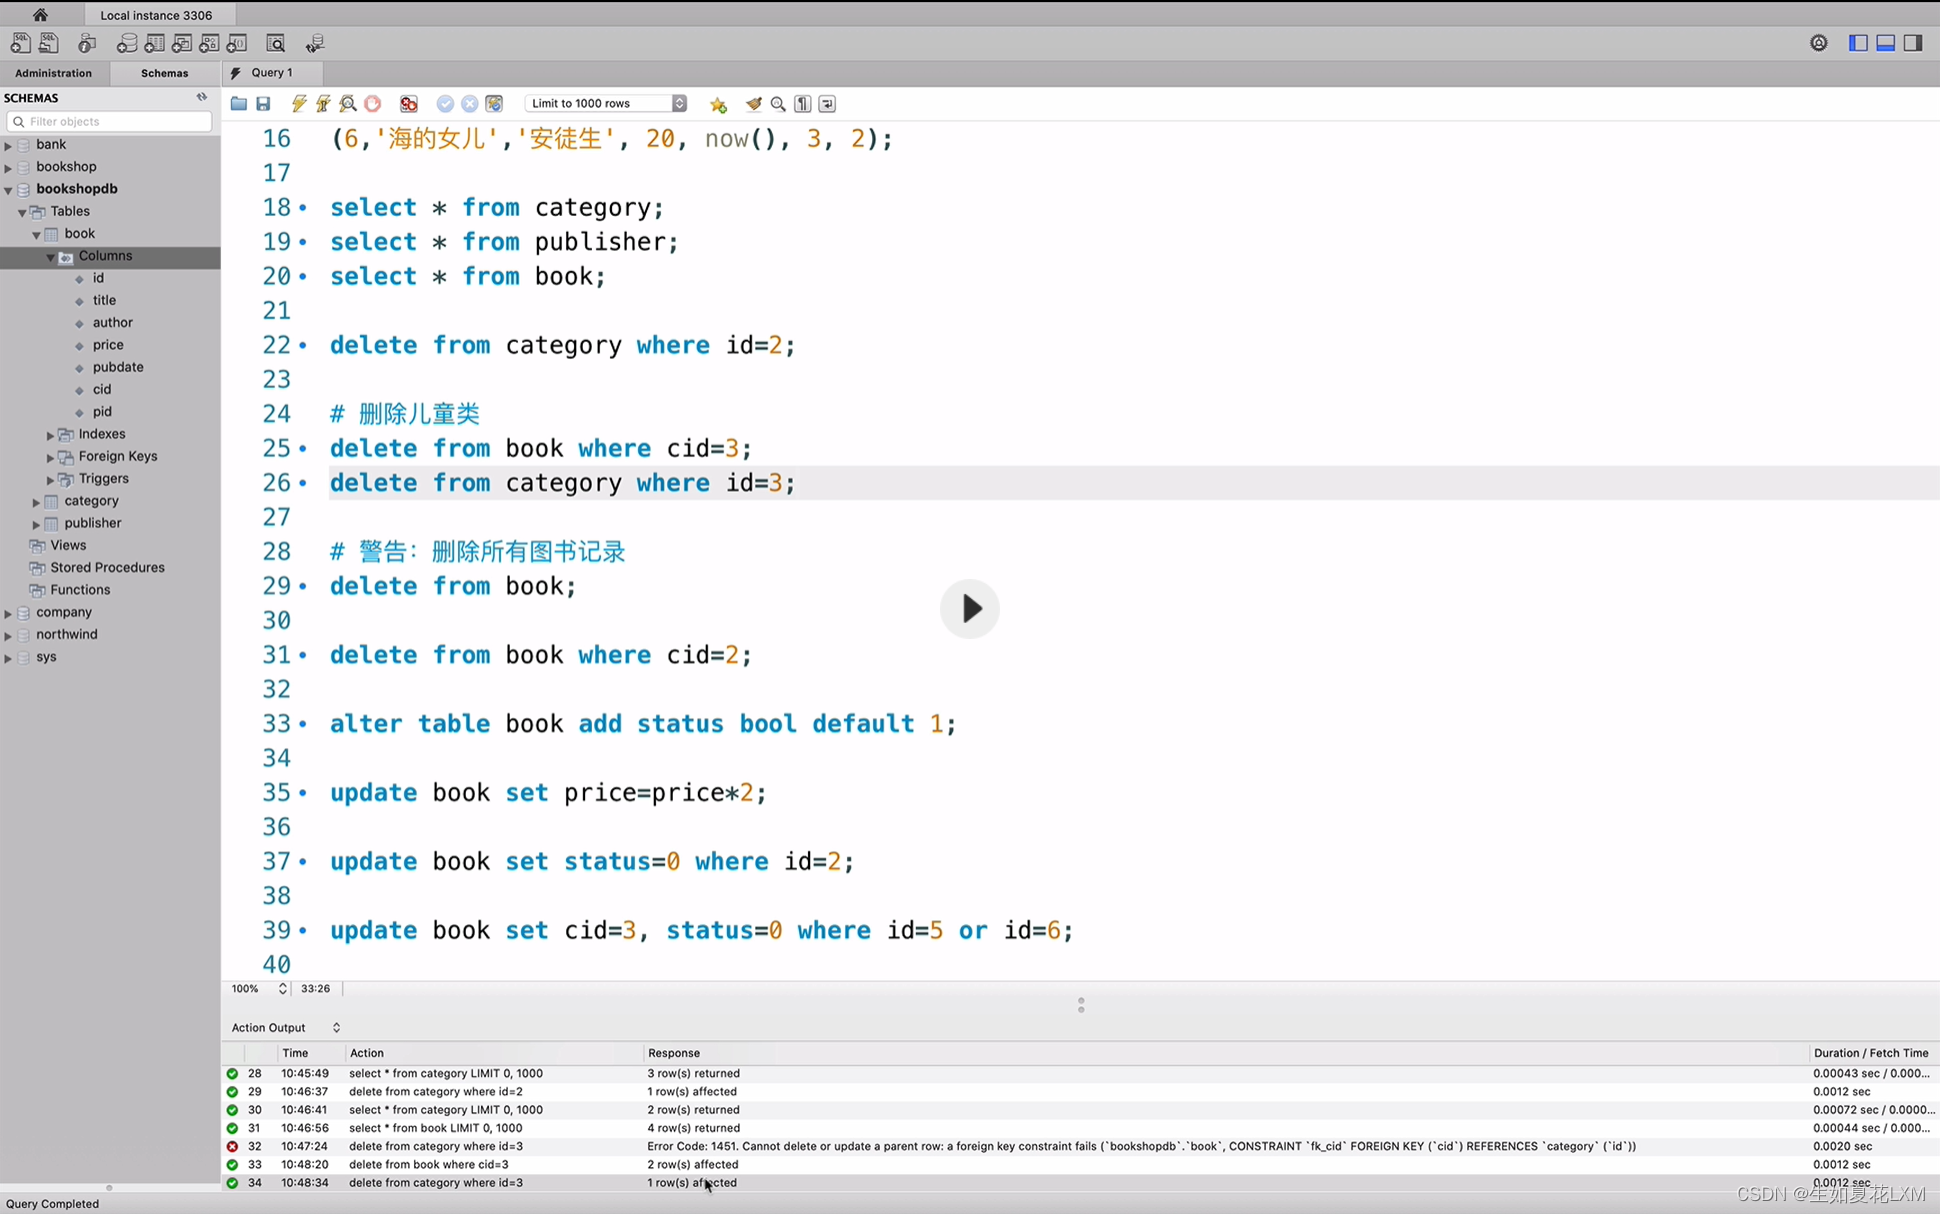Click the editor zoom percentage stepper

pyautogui.click(x=282, y=988)
